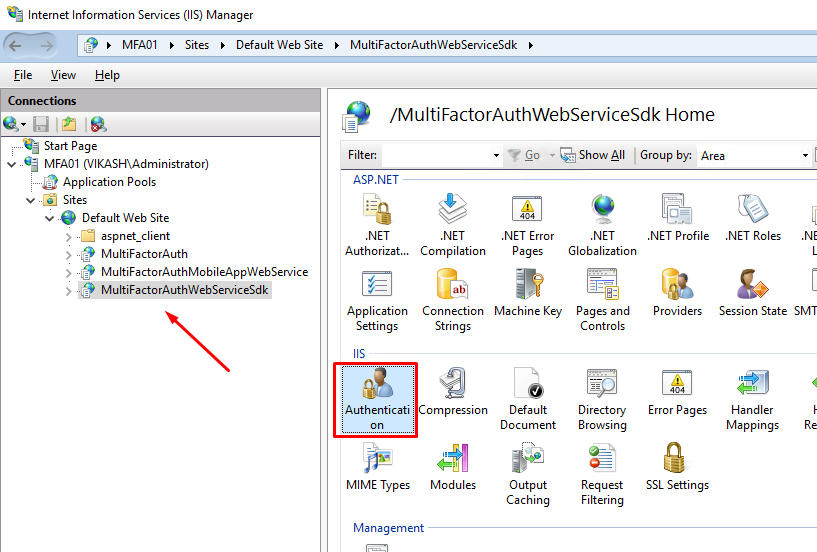Click the Save icon in Connections toolbar

point(41,124)
